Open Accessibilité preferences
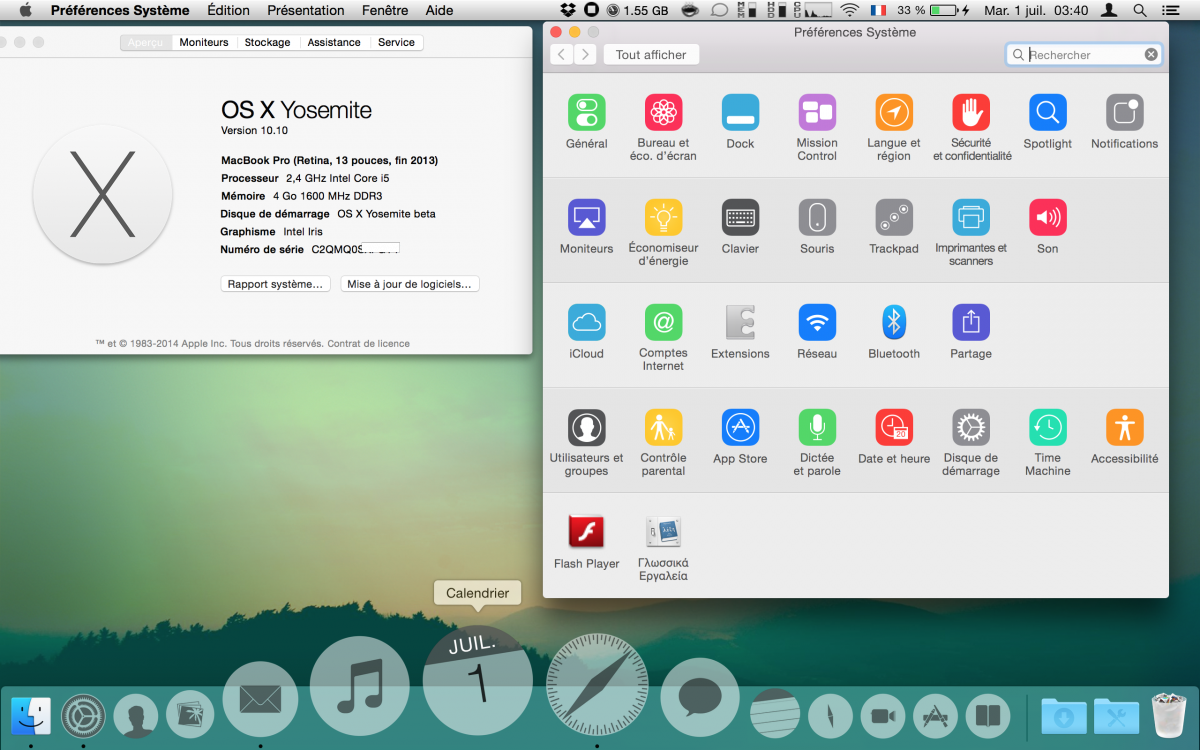The image size is (1200, 750). [x=1125, y=427]
